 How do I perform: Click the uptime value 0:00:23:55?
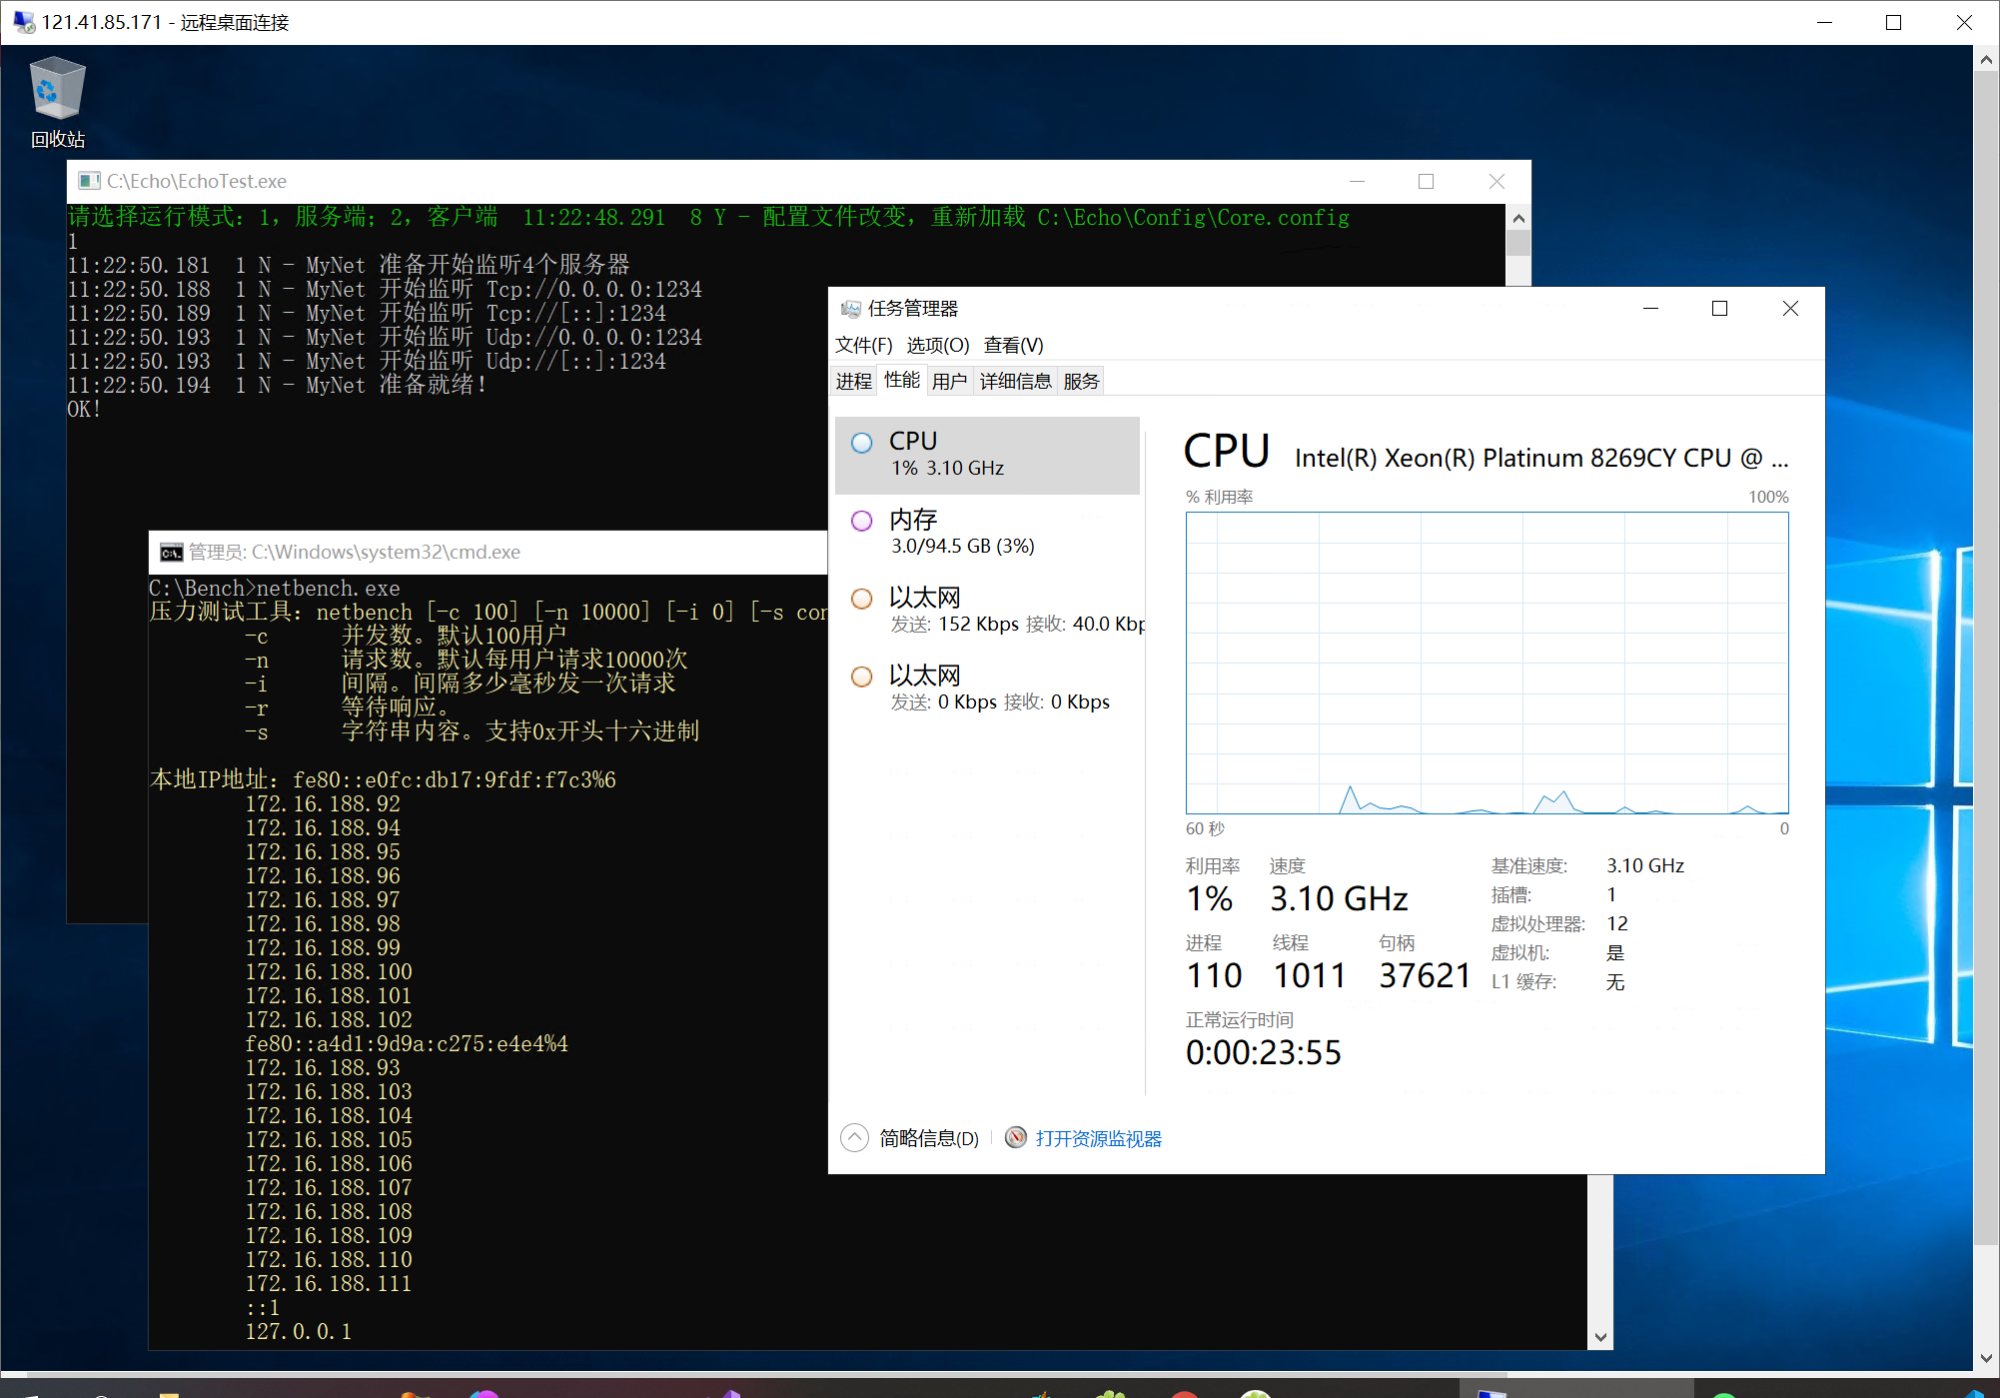[x=1263, y=1052]
